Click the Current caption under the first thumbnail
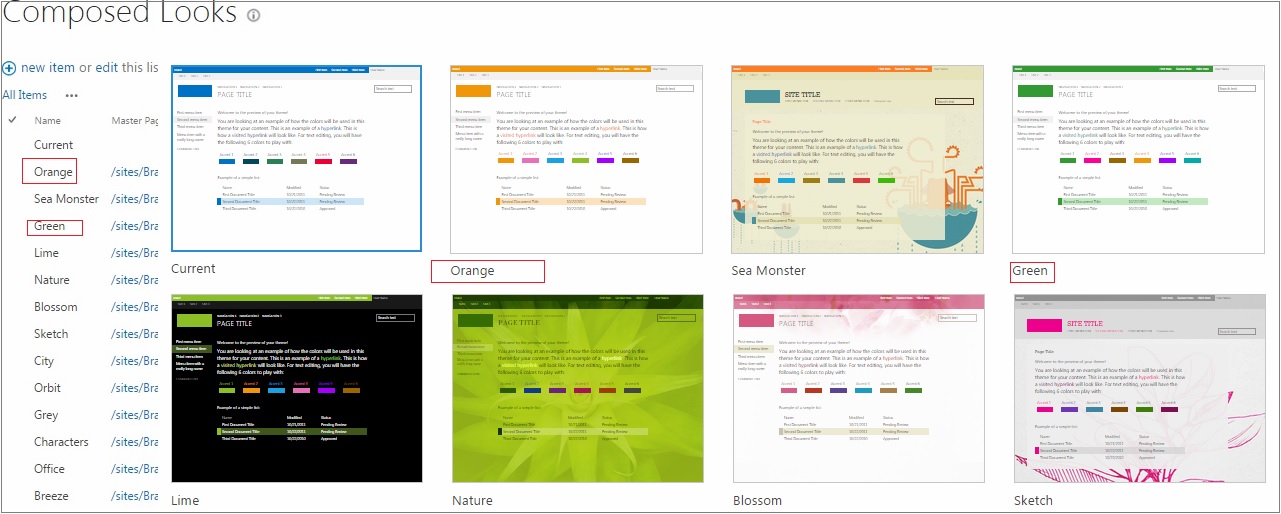Image resolution: width=1281 pixels, height=514 pixels. click(x=193, y=269)
